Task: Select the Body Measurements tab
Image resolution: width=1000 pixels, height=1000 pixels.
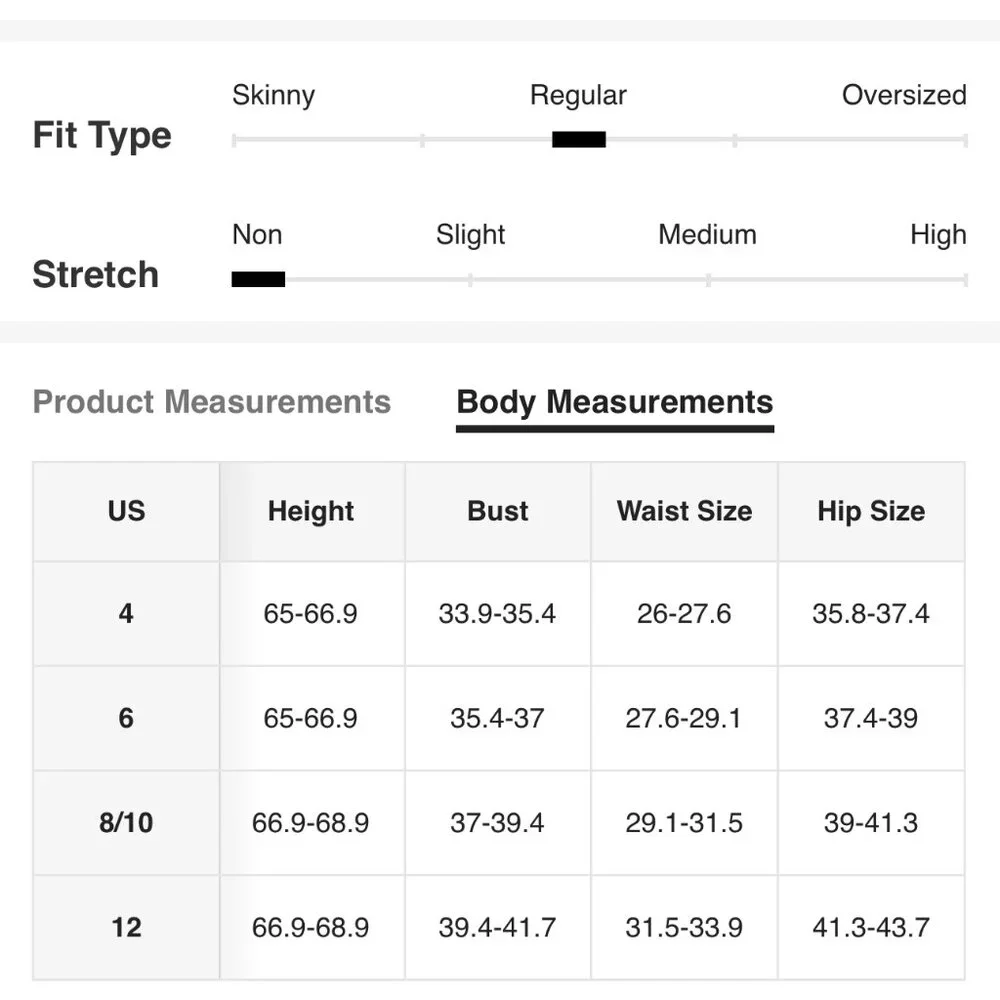Action: pyautogui.click(x=614, y=402)
